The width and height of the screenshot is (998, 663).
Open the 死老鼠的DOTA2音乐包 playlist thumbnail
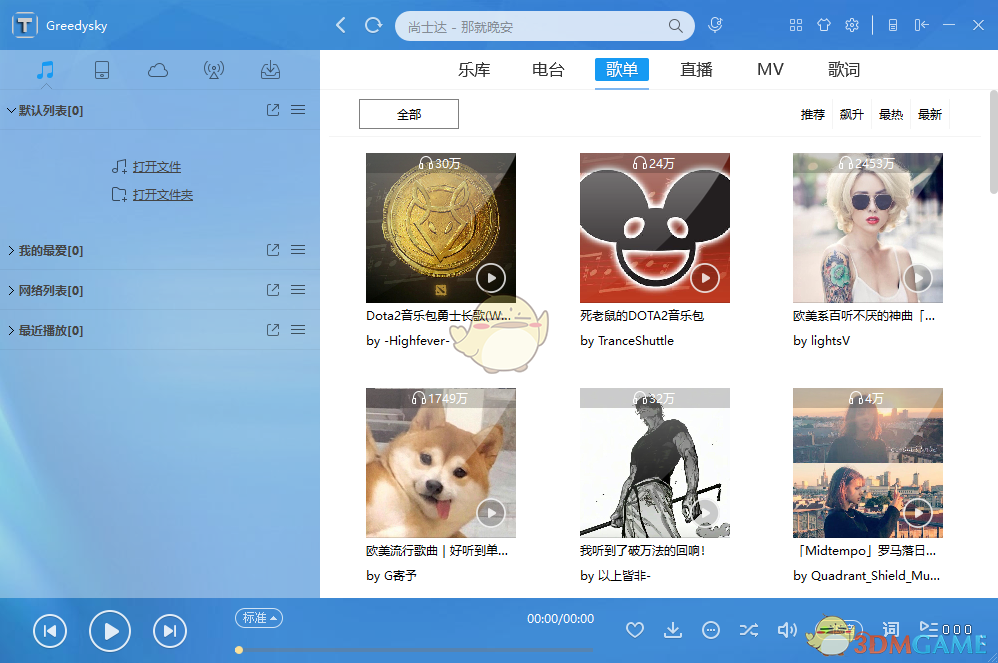point(654,227)
